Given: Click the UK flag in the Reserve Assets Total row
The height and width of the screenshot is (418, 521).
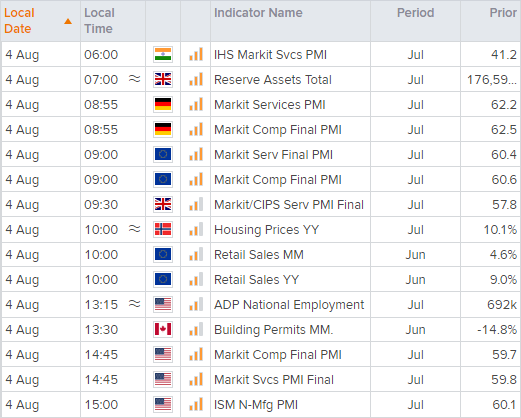Looking at the screenshot, I should [x=163, y=79].
